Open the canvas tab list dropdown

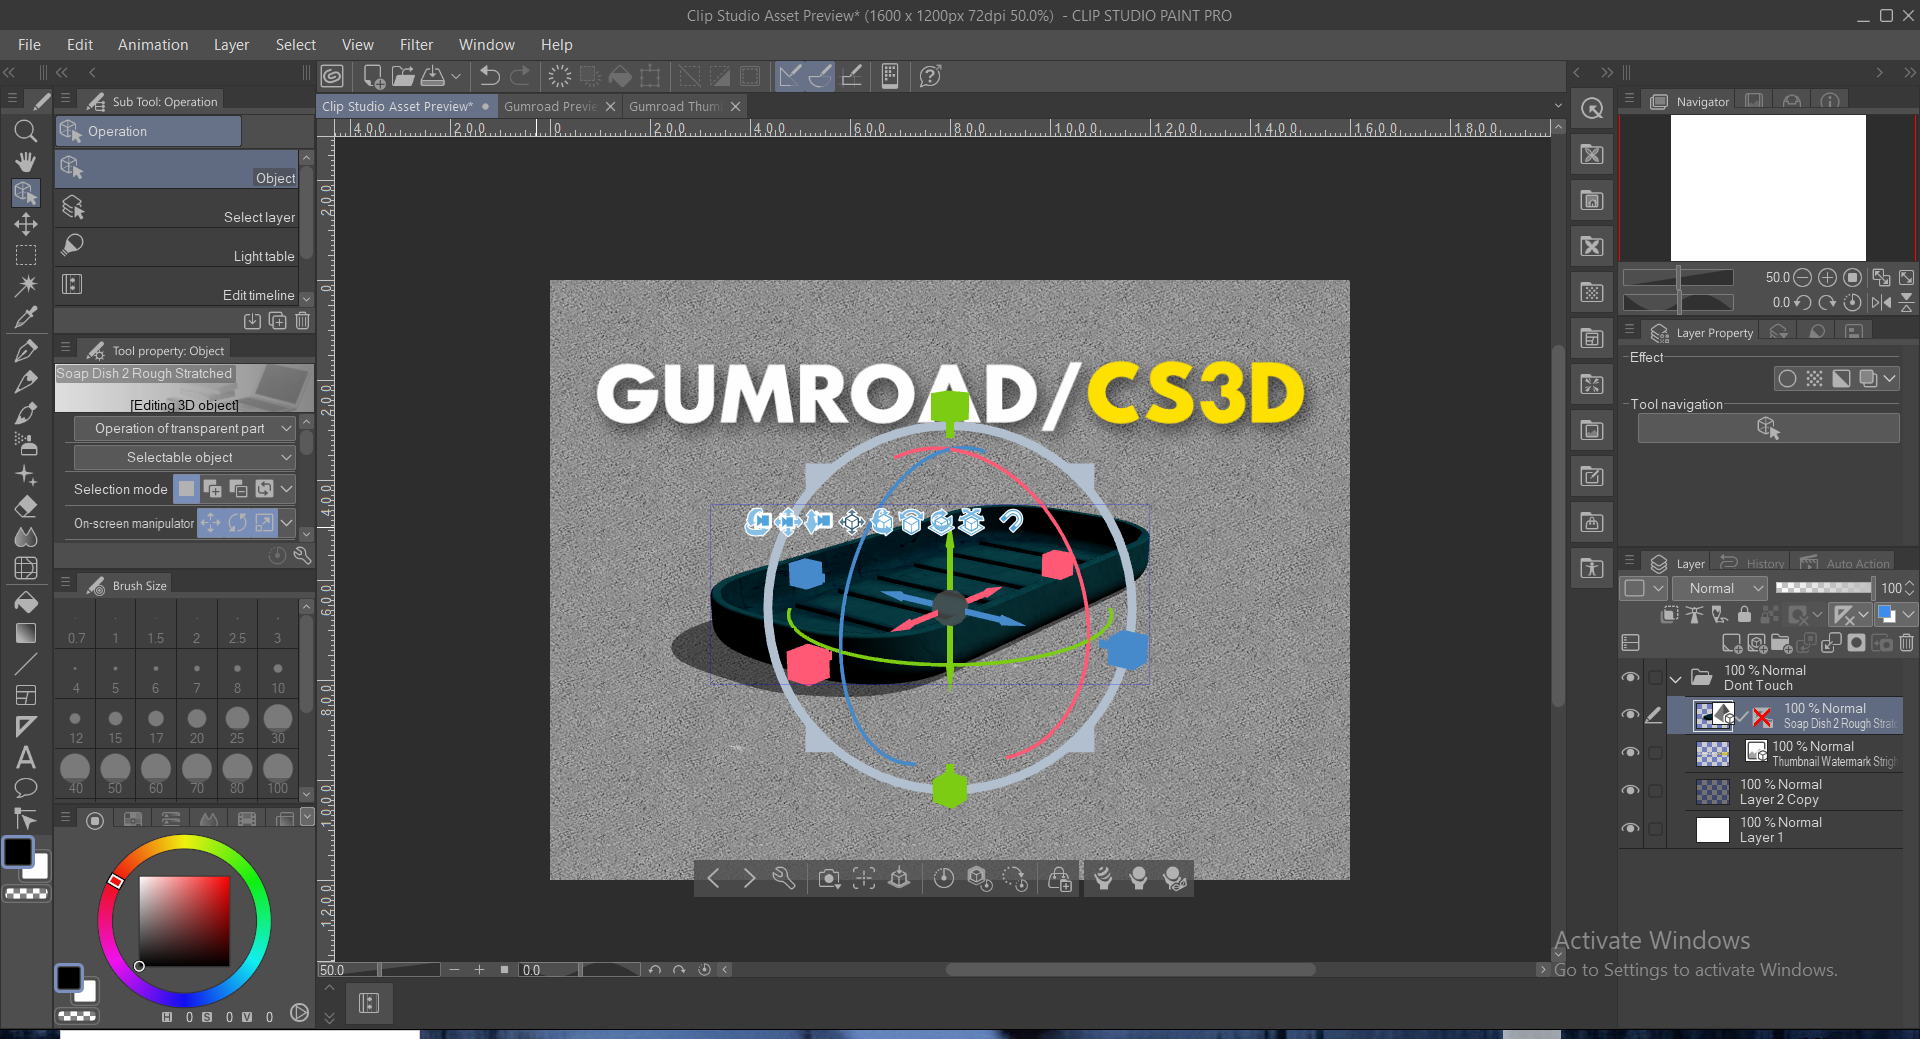click(x=1558, y=106)
